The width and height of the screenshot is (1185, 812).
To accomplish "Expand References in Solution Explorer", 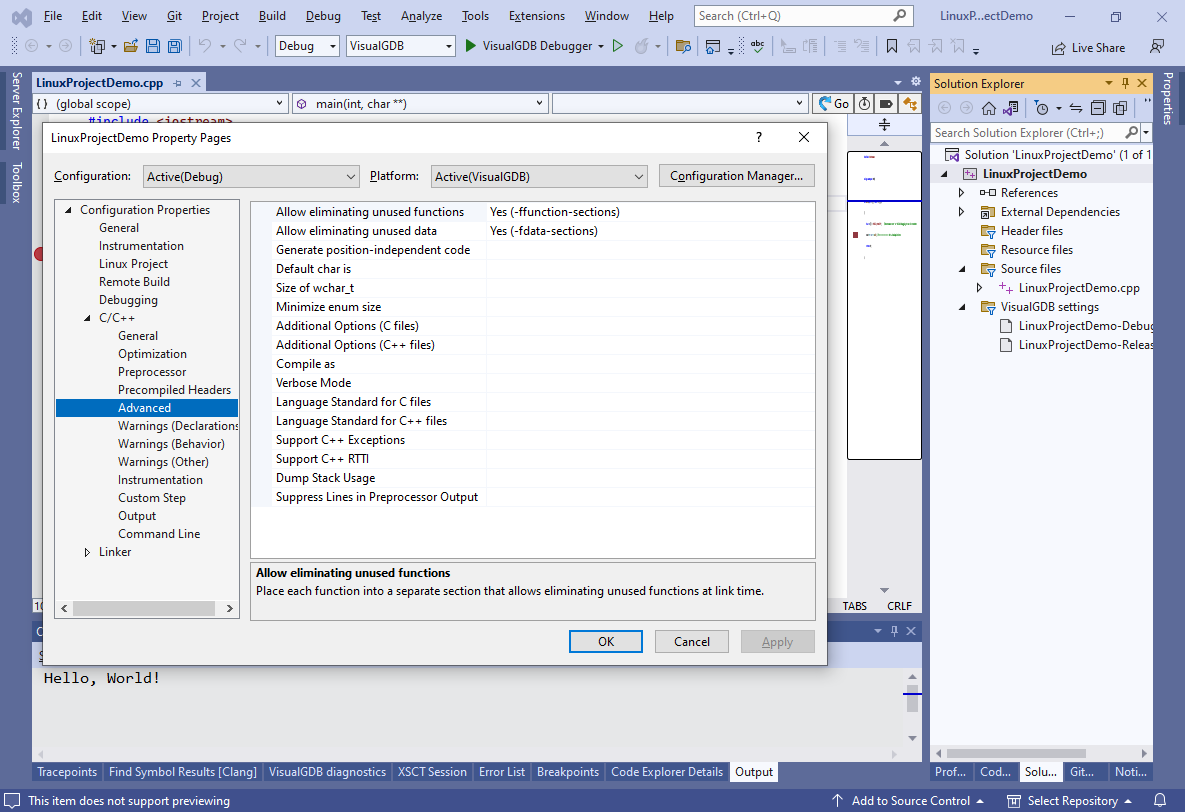I will click(961, 193).
